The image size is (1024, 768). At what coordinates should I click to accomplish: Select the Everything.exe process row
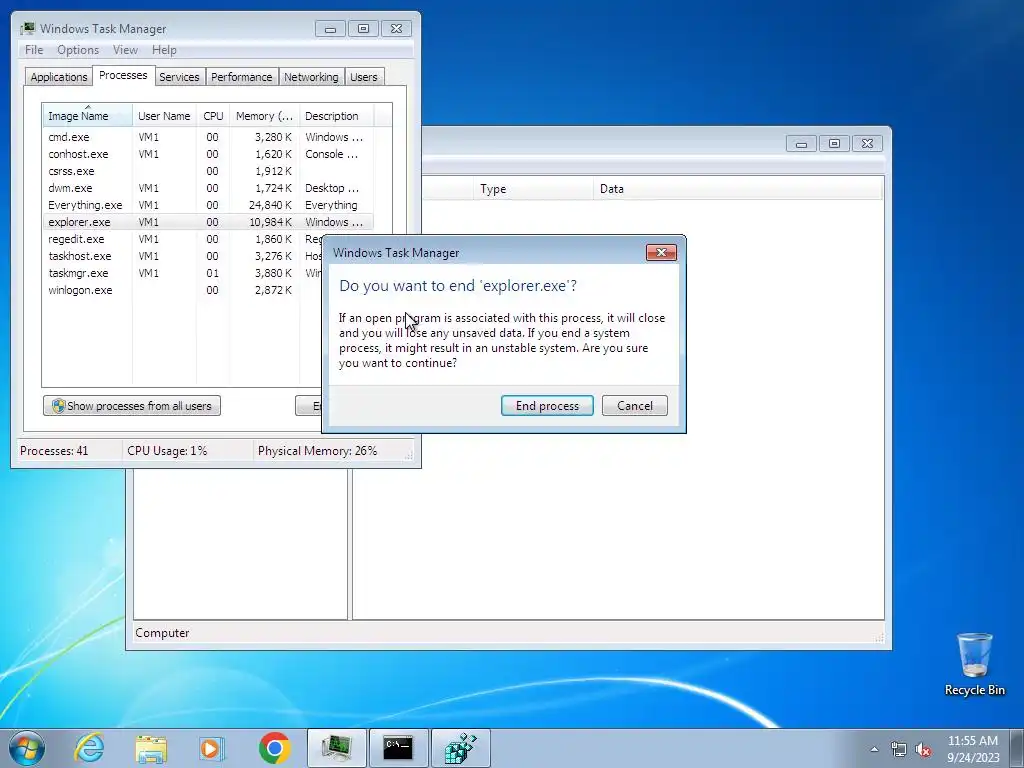(x=208, y=205)
